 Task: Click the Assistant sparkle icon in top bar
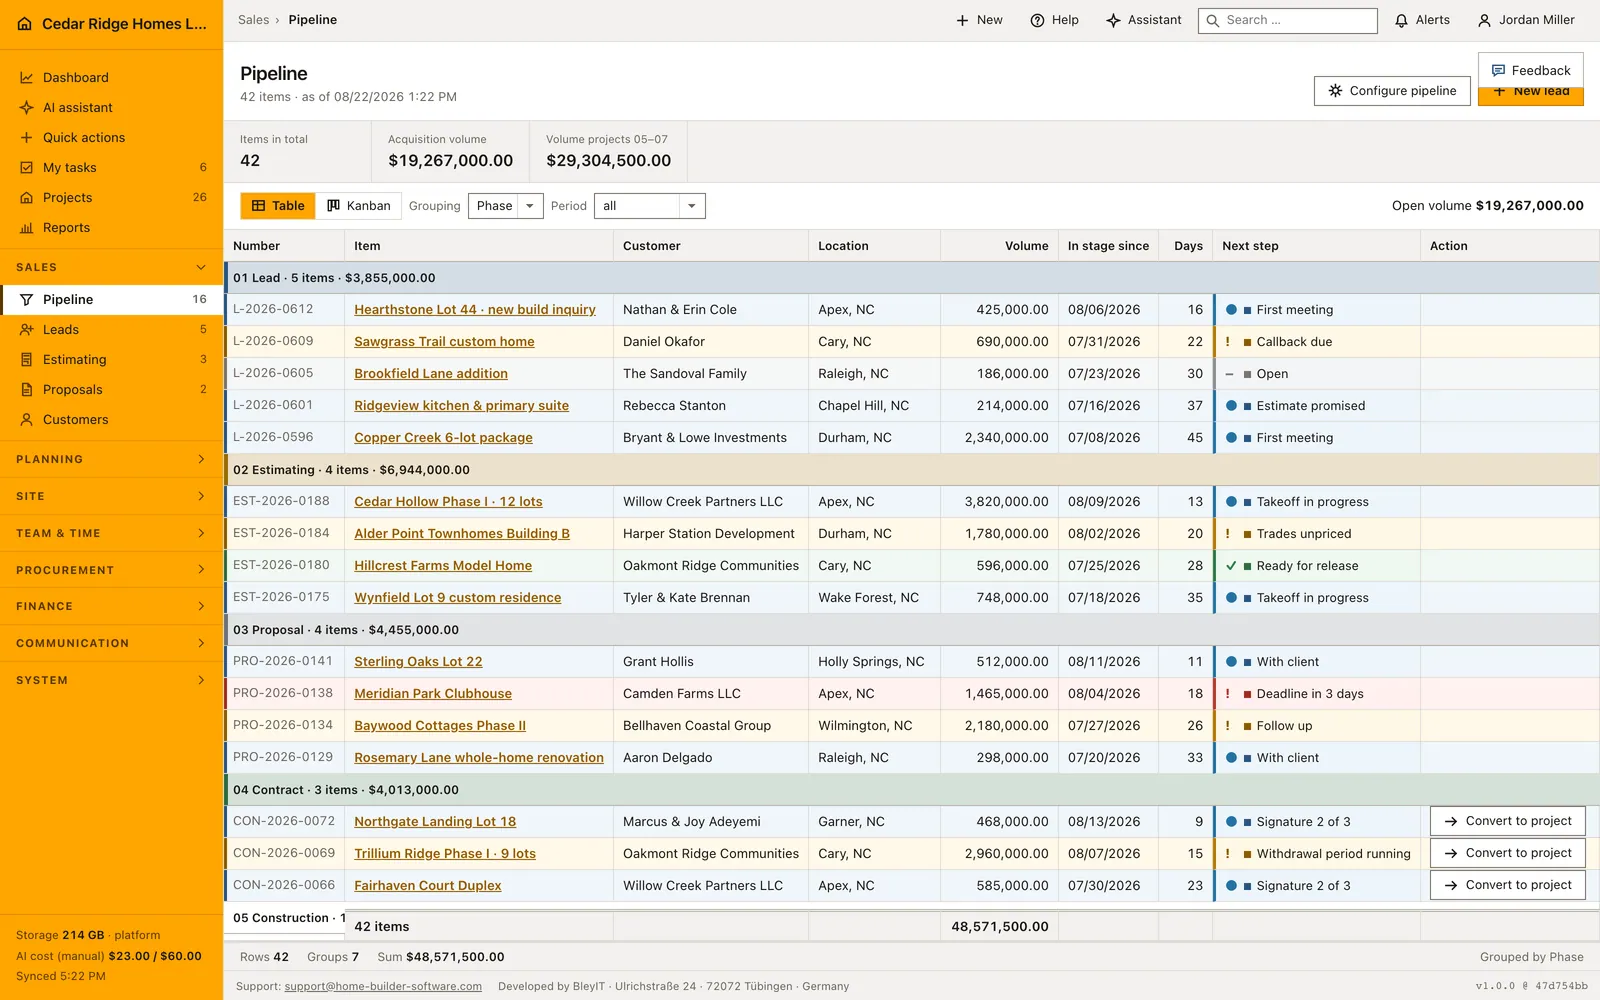pyautogui.click(x=1113, y=20)
